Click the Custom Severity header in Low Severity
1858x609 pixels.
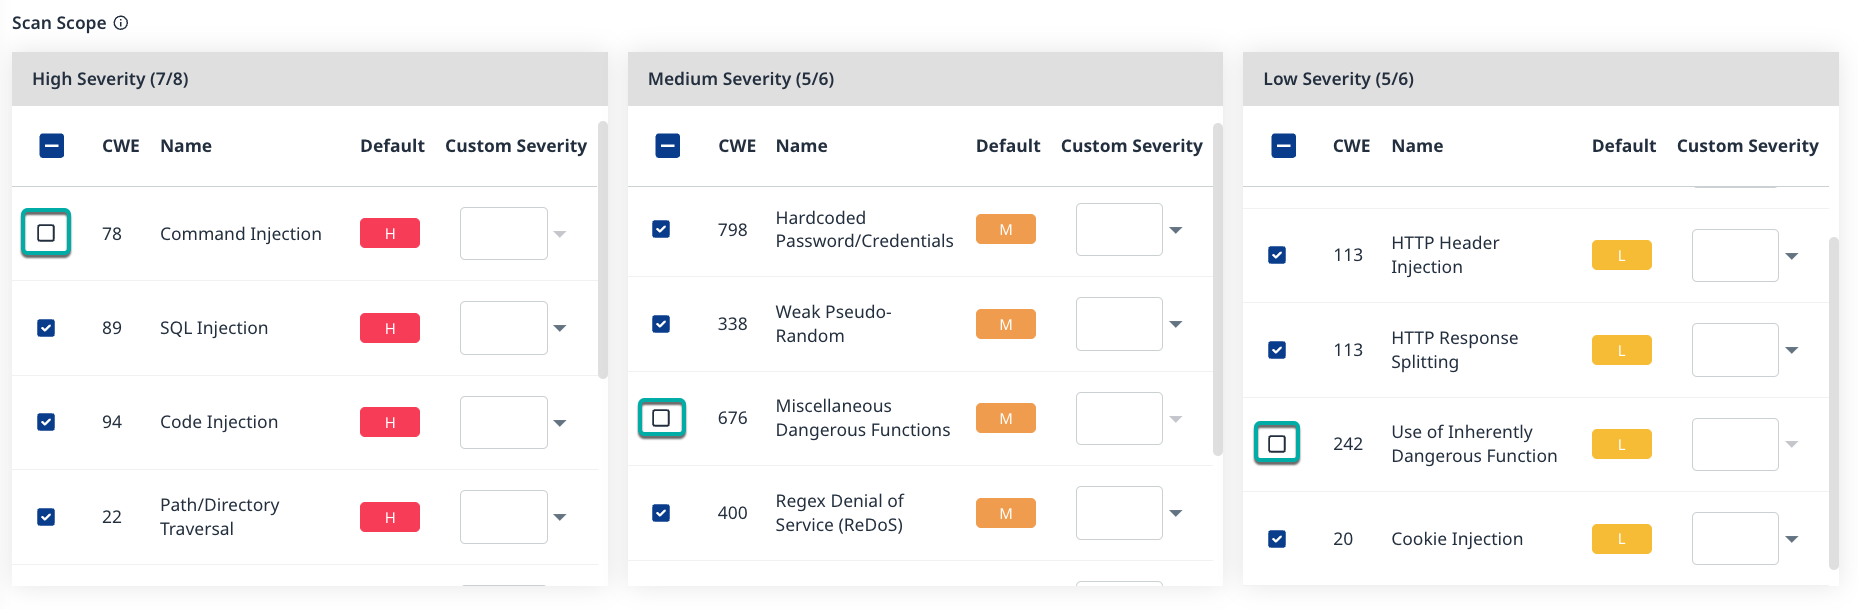tap(1747, 146)
